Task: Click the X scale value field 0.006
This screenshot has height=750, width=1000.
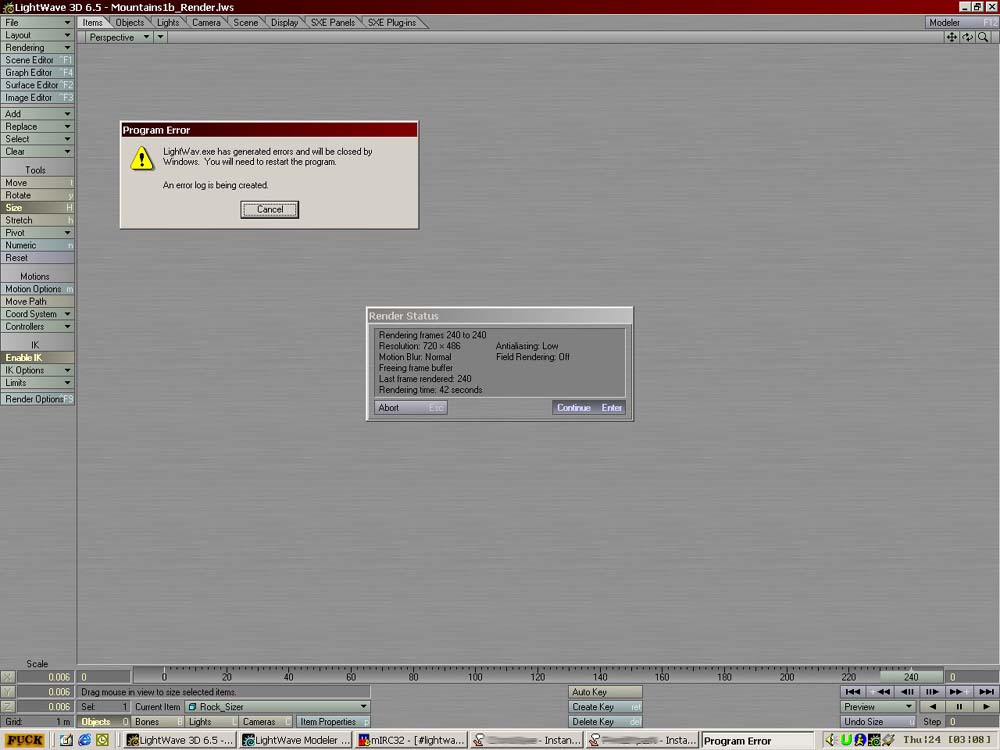Action: pyautogui.click(x=45, y=677)
